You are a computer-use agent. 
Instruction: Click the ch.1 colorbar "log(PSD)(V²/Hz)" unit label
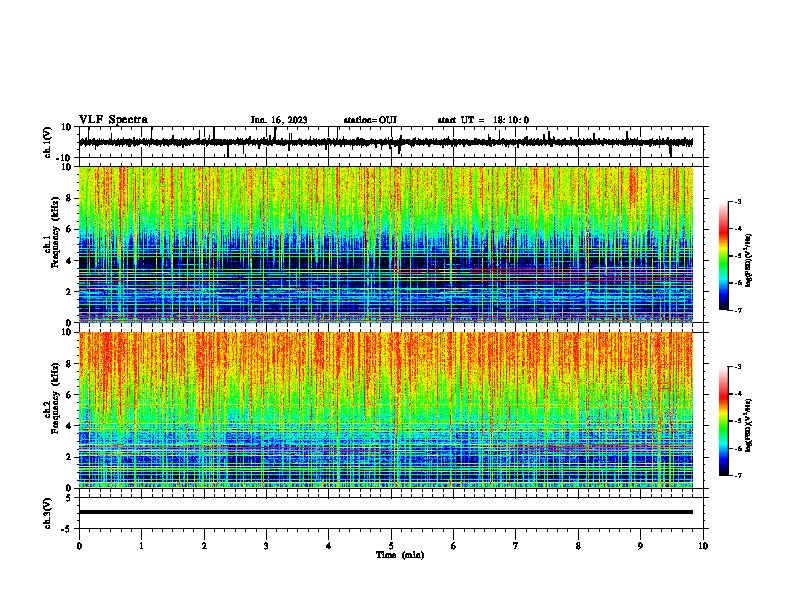[749, 261]
